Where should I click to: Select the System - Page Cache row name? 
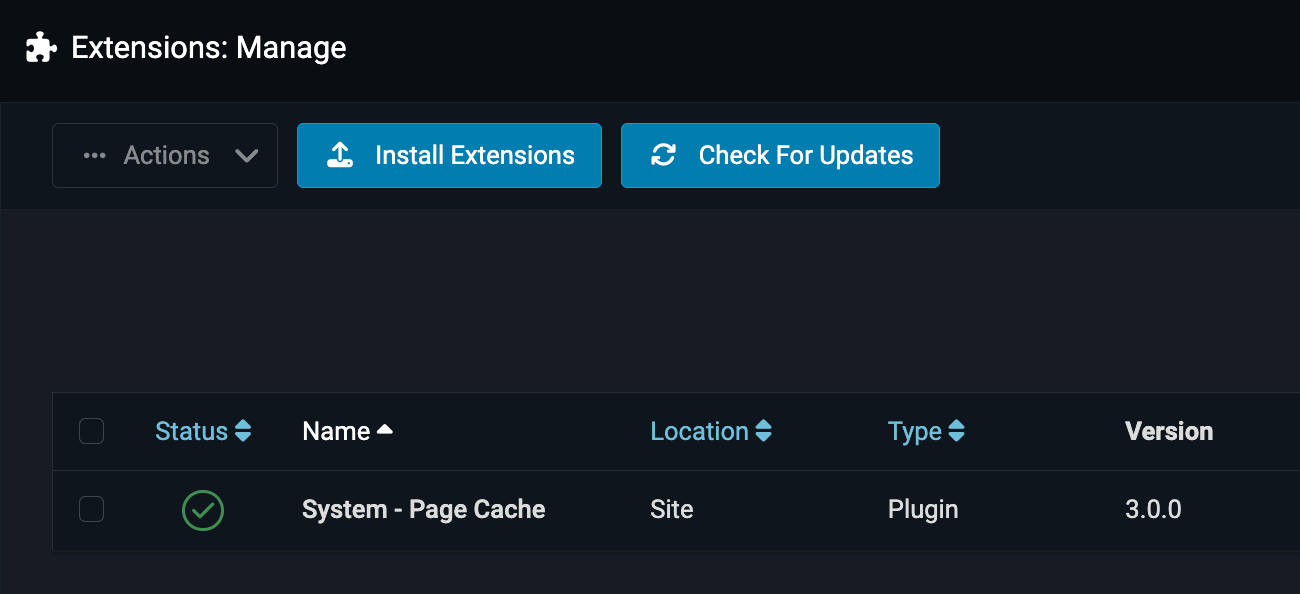[423, 510]
